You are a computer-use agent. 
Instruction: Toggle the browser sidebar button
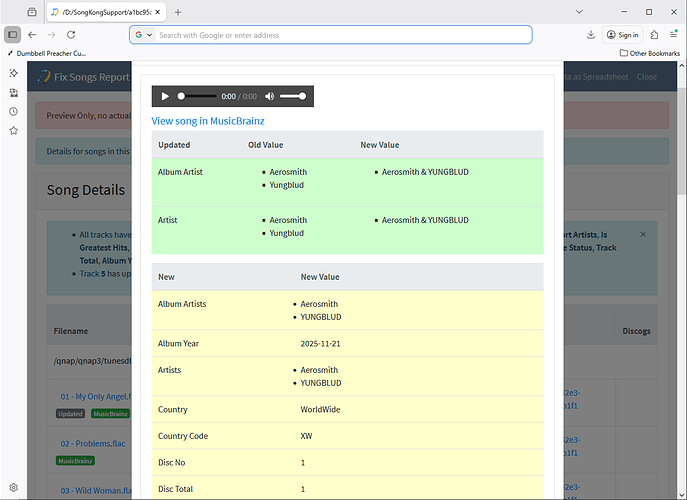coord(13,35)
